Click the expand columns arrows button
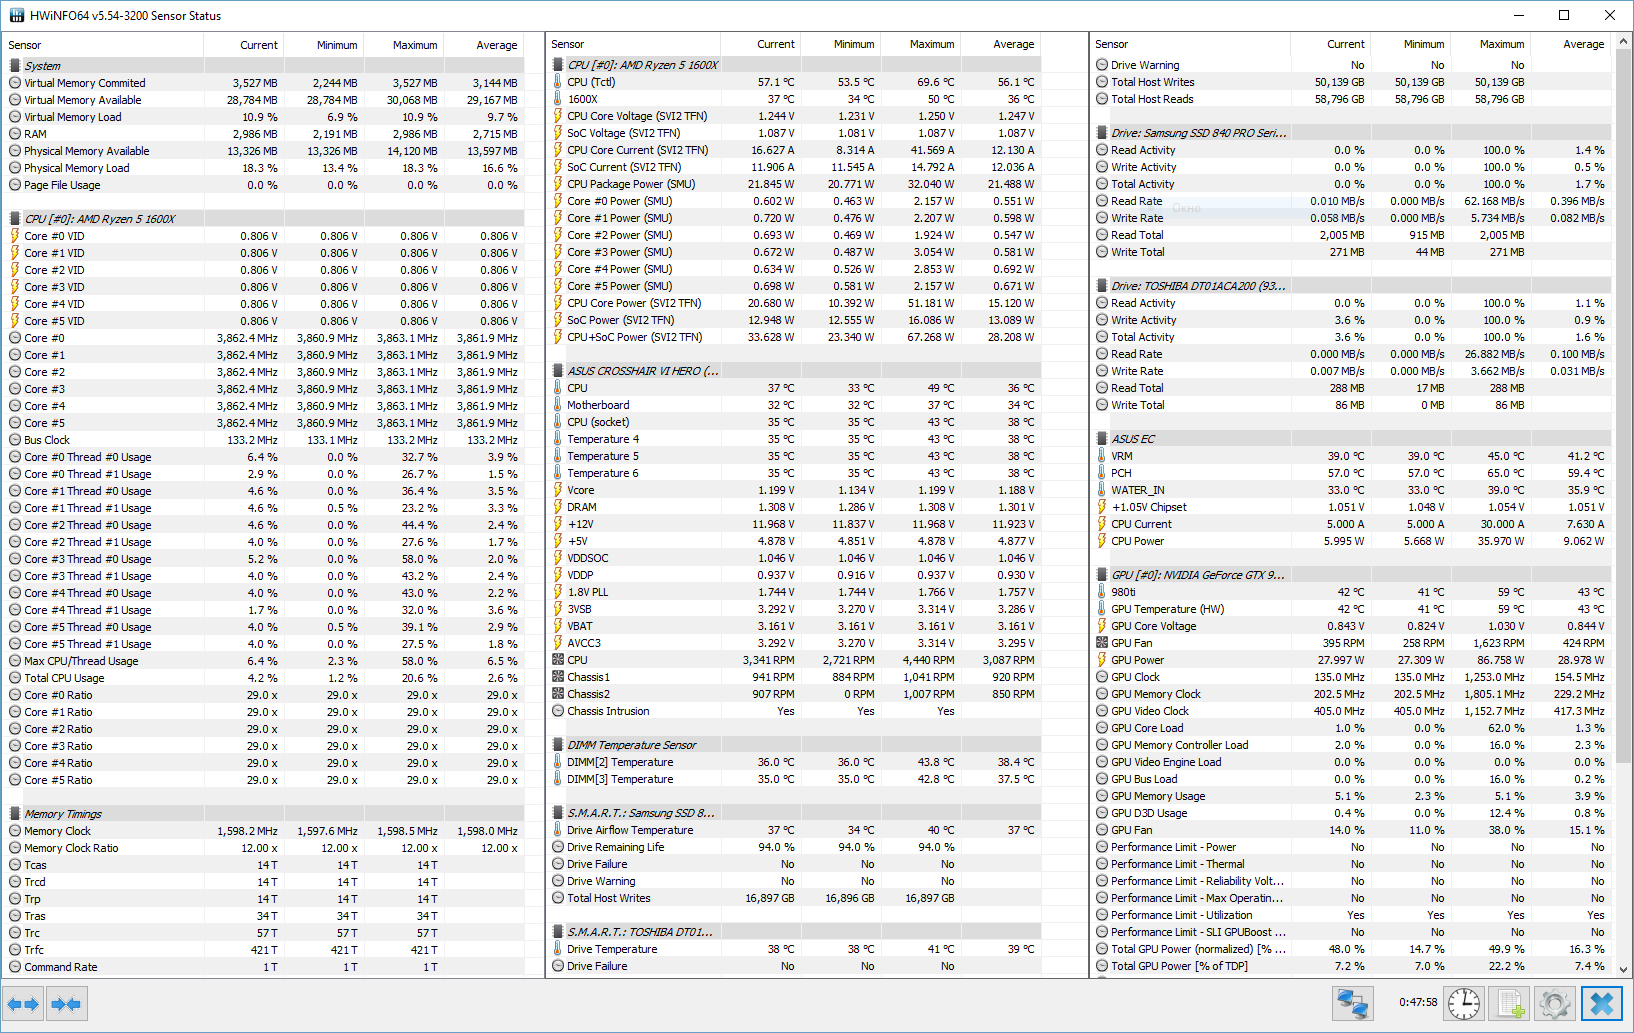Image resolution: width=1634 pixels, height=1033 pixels. (23, 1003)
